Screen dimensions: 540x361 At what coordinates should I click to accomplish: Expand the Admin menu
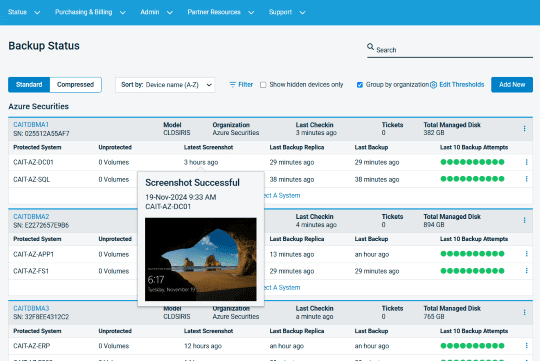click(x=156, y=12)
